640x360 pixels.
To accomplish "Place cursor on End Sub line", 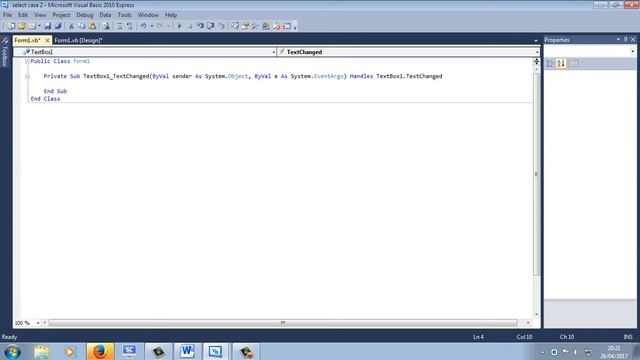I will tap(55, 91).
